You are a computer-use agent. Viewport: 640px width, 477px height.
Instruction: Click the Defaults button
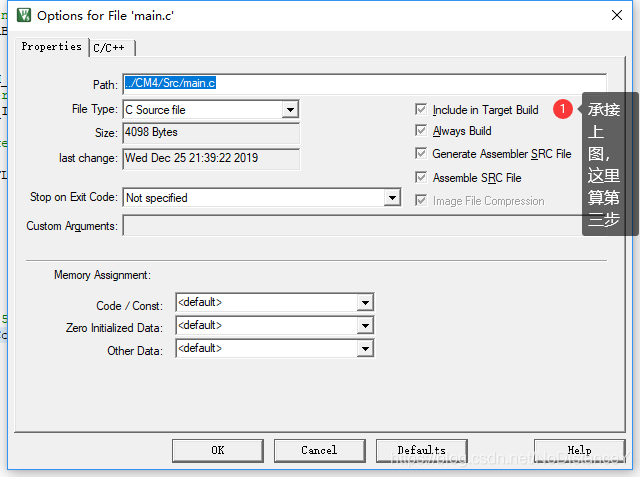(x=421, y=450)
